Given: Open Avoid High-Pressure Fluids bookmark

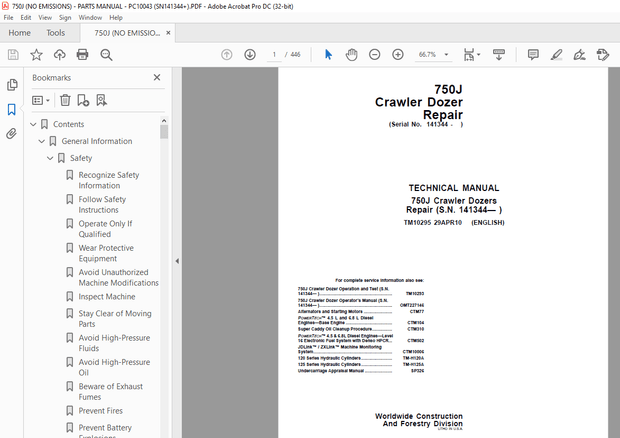Looking at the screenshot, I should pos(114,343).
